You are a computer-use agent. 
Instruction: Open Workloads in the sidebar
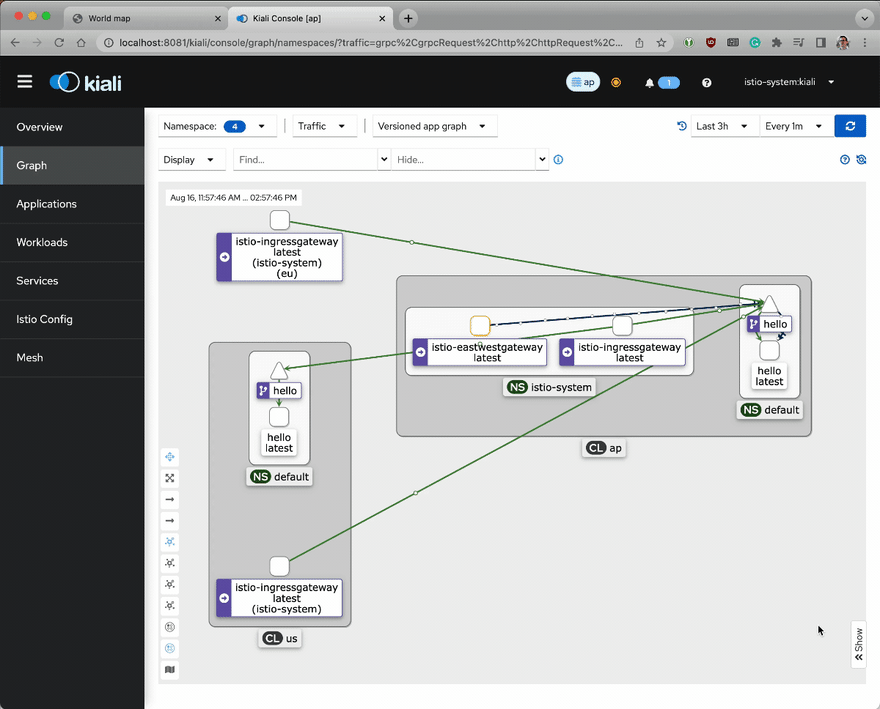tap(72, 243)
